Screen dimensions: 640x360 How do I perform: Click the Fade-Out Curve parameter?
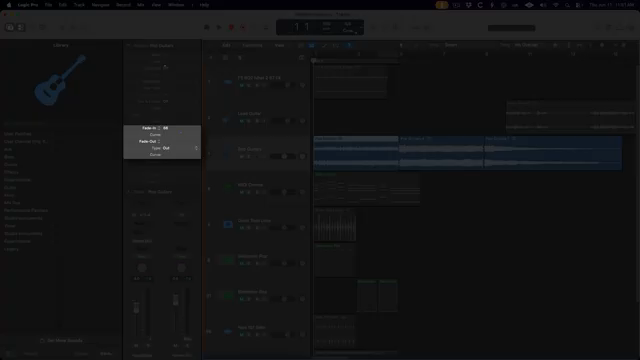coord(155,155)
